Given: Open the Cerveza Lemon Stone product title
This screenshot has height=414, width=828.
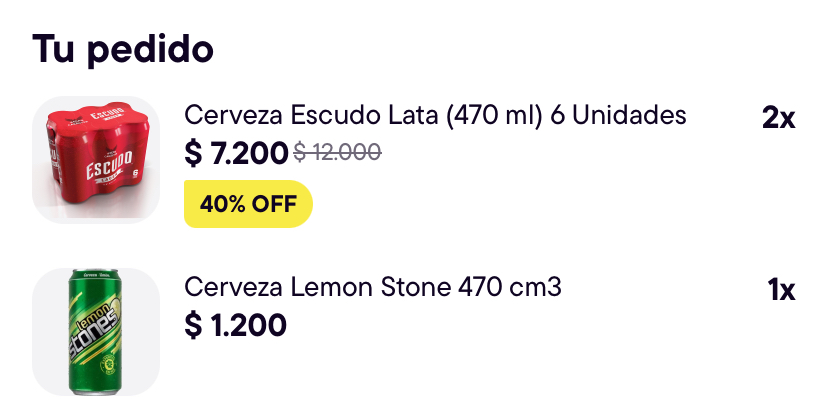Looking at the screenshot, I should click(373, 288).
